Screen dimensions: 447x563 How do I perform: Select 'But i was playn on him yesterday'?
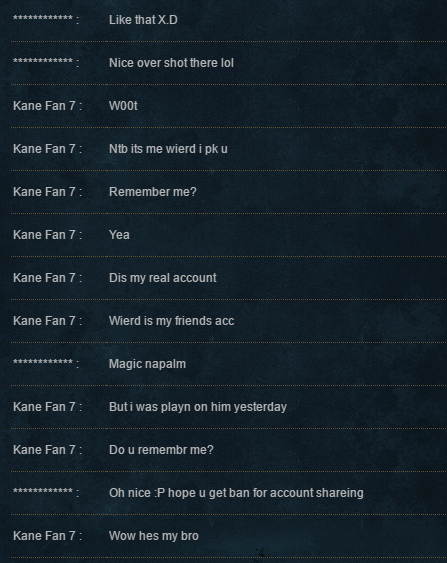198,407
